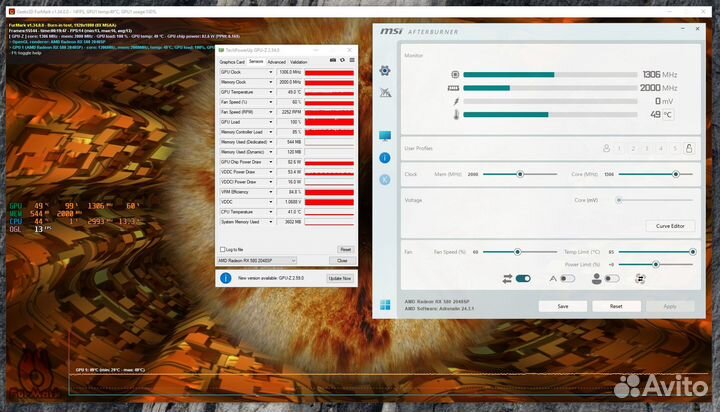This screenshot has height=412, width=720.
Task: Open Fan Speed (RPM) sensor dropdown
Action: coord(270,112)
